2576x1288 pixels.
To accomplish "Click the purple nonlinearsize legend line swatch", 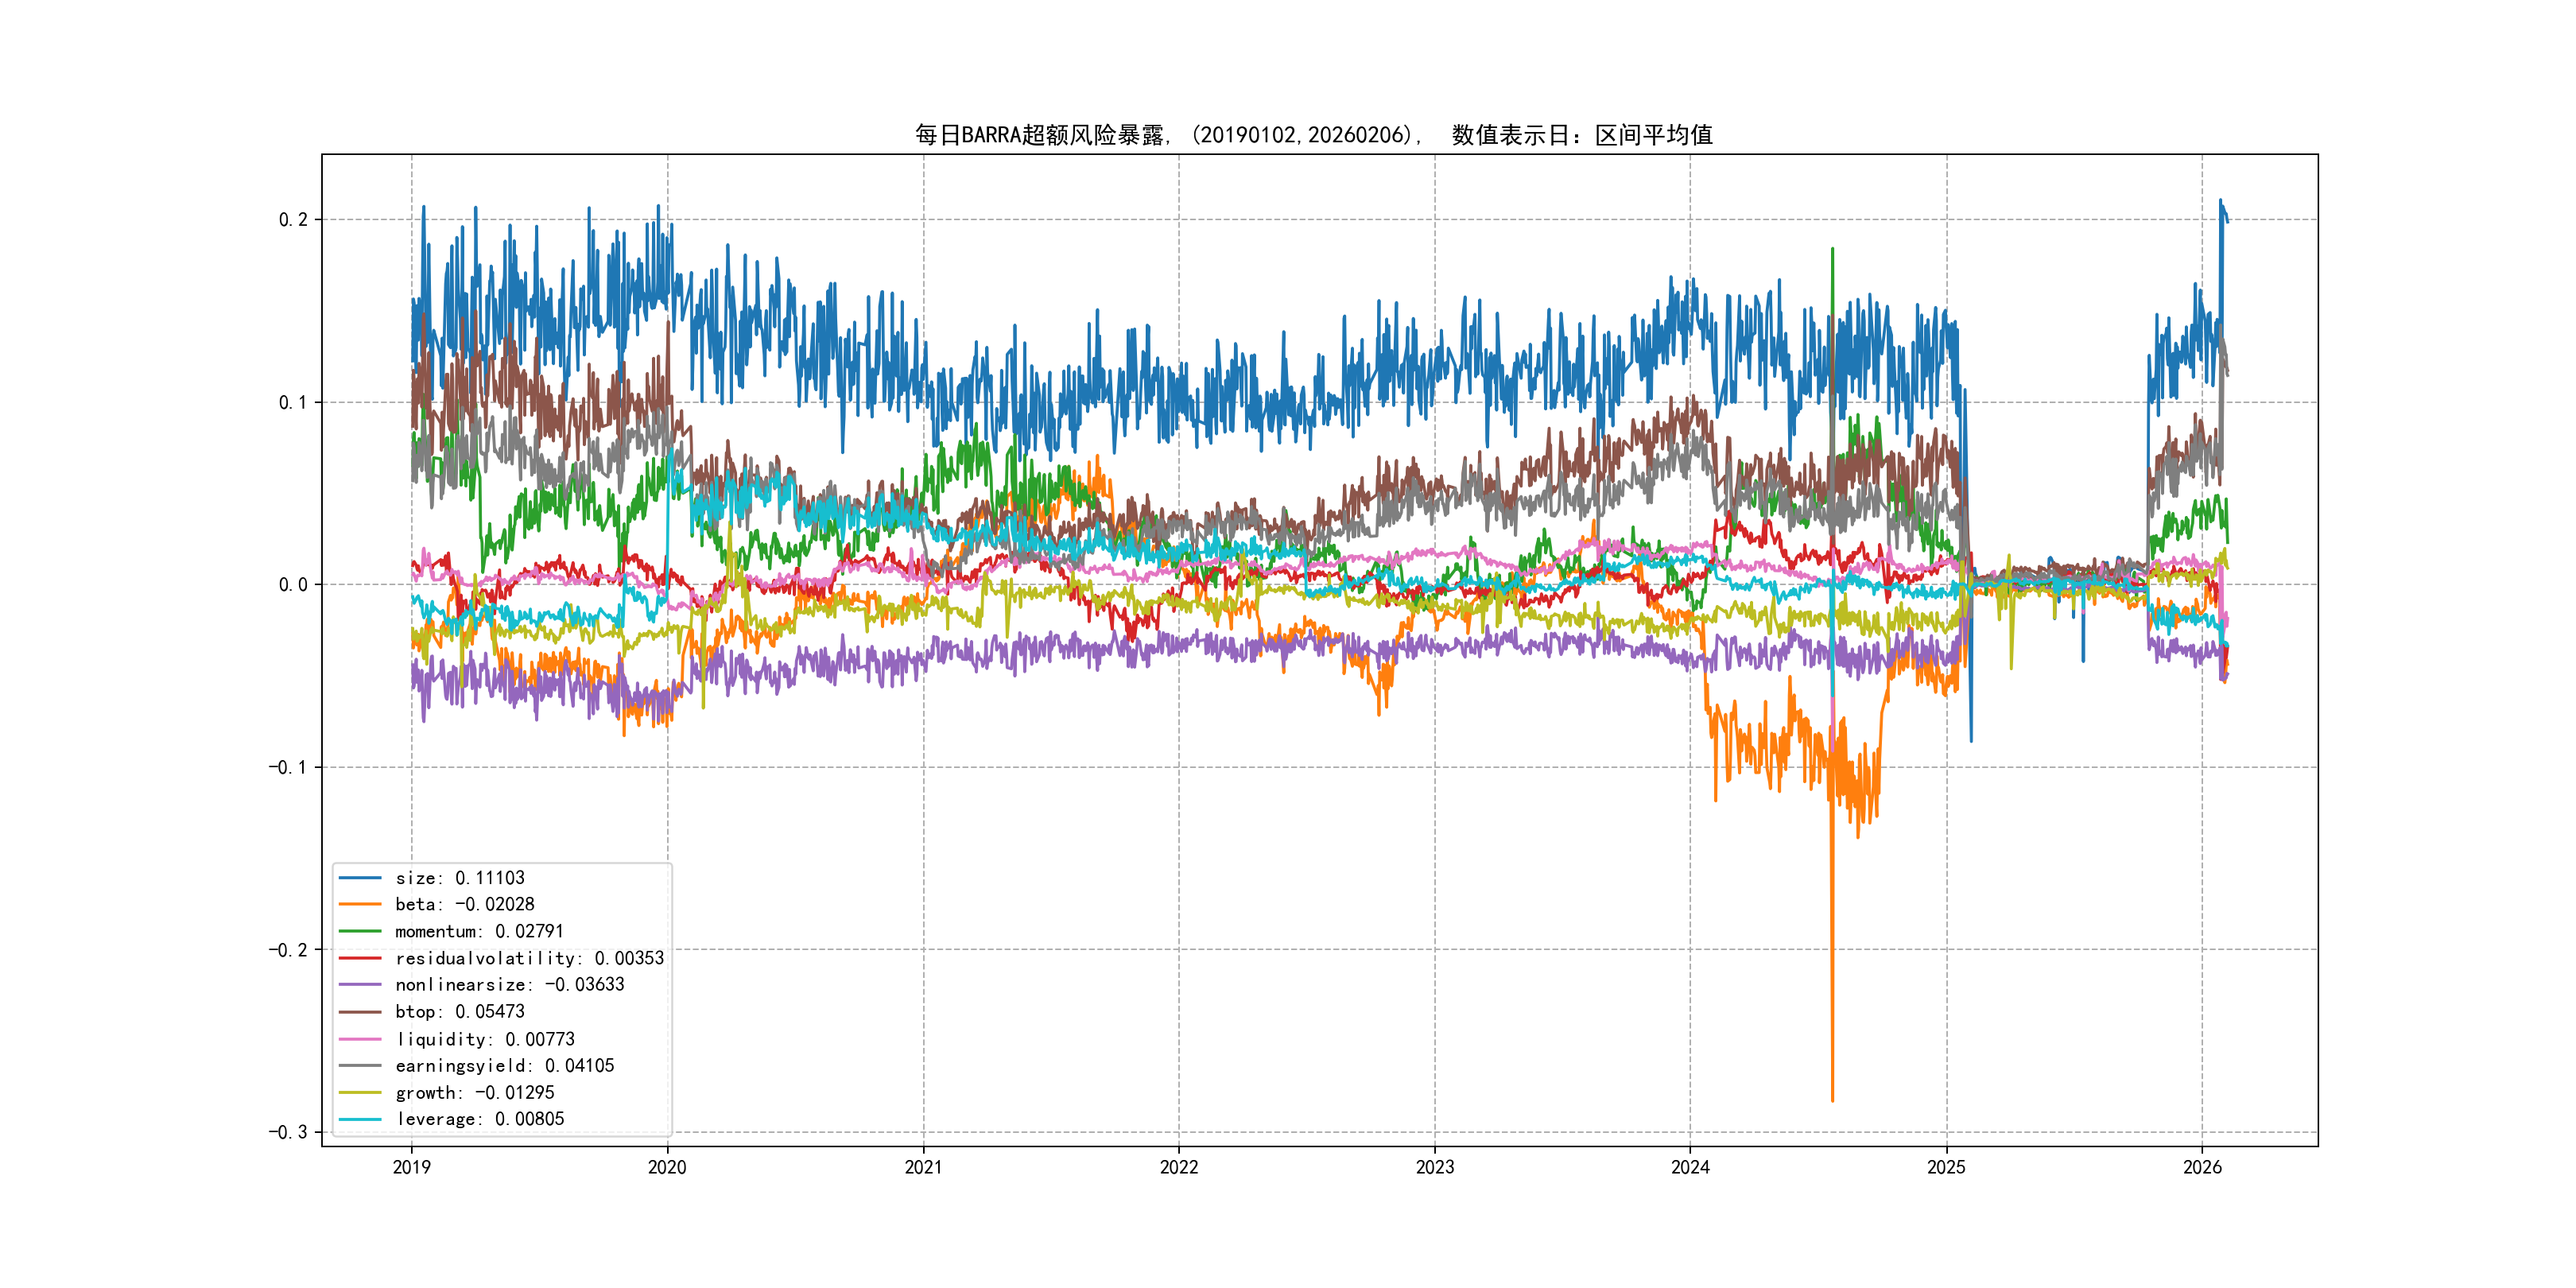I will coord(360,985).
